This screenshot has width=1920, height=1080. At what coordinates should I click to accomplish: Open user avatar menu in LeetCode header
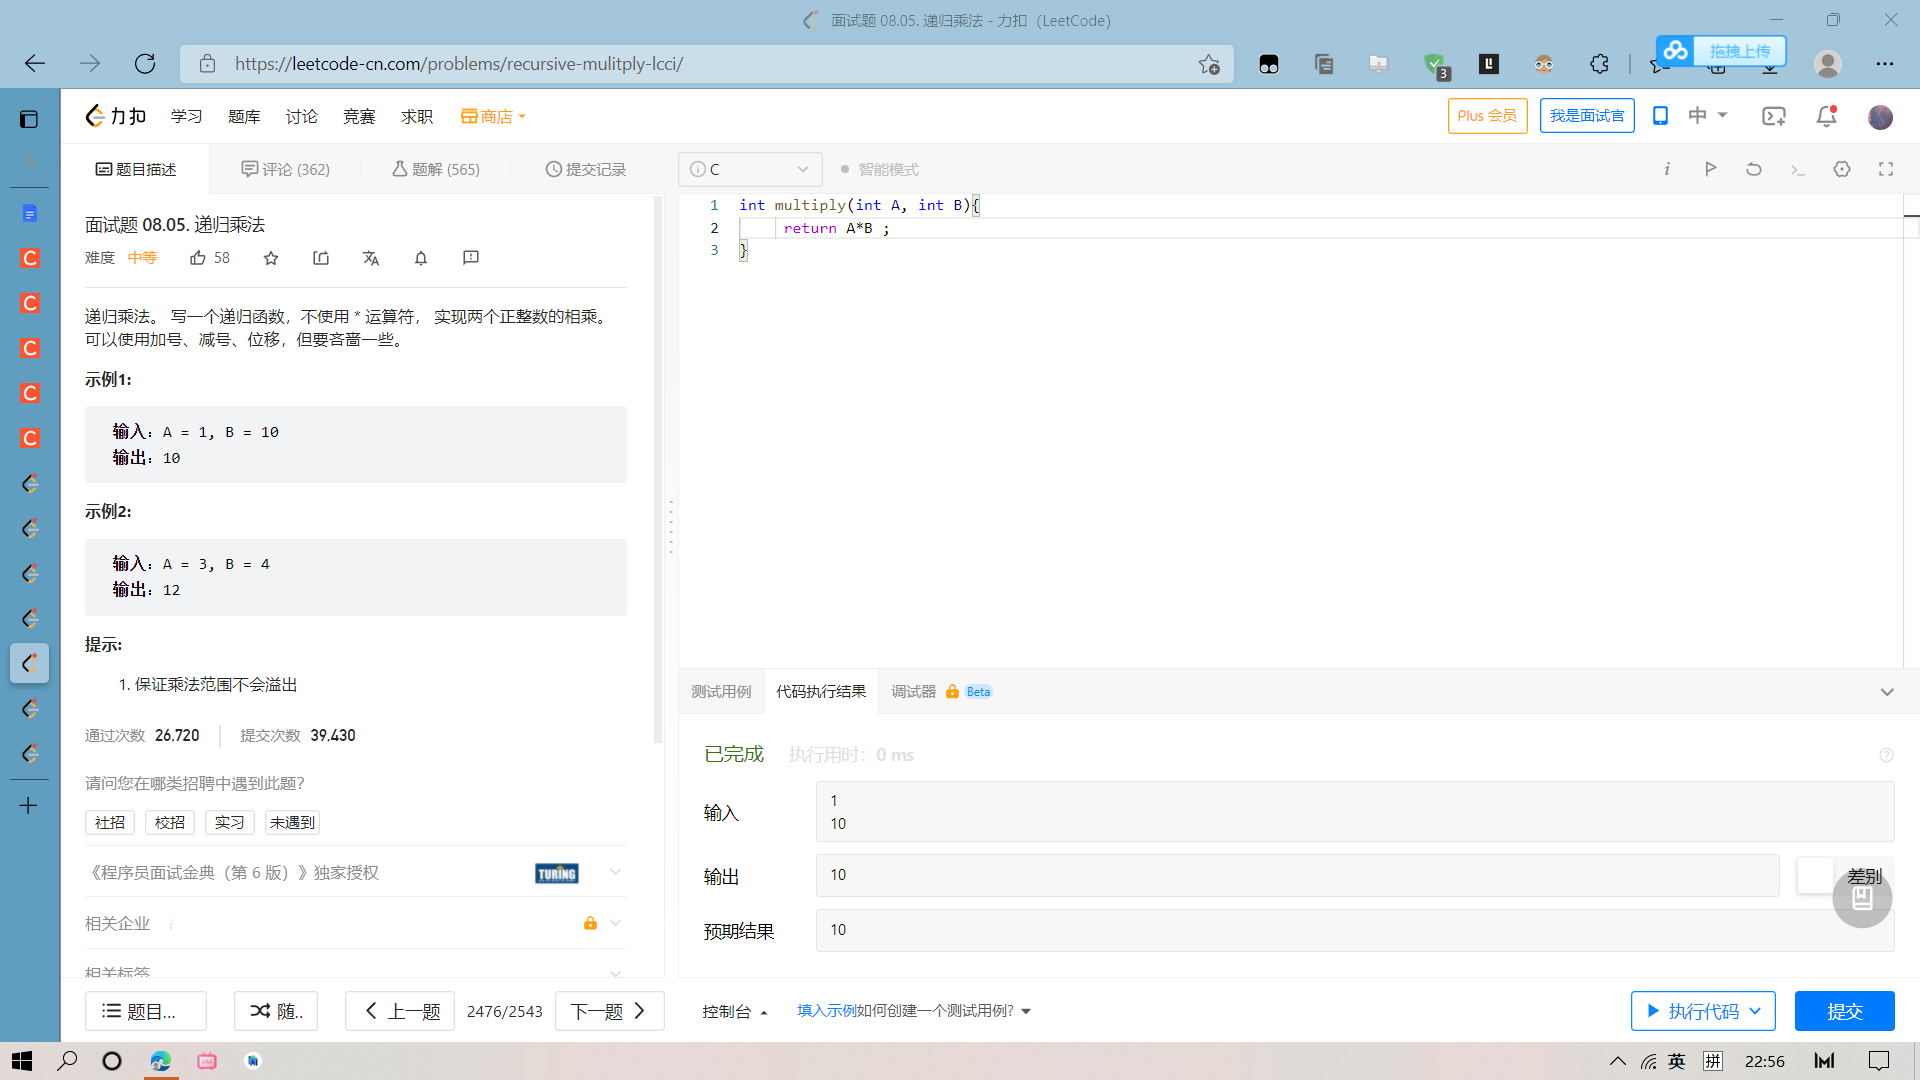[x=1880, y=117]
